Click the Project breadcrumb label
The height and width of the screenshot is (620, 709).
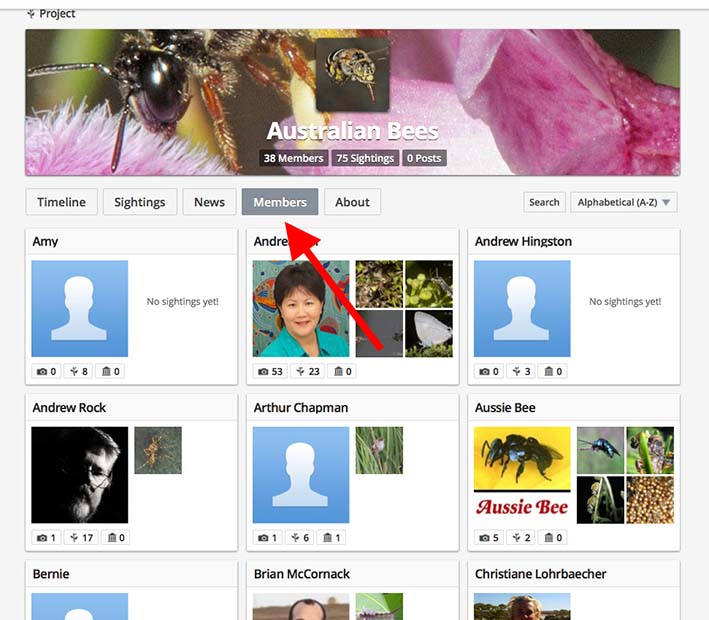(57, 14)
